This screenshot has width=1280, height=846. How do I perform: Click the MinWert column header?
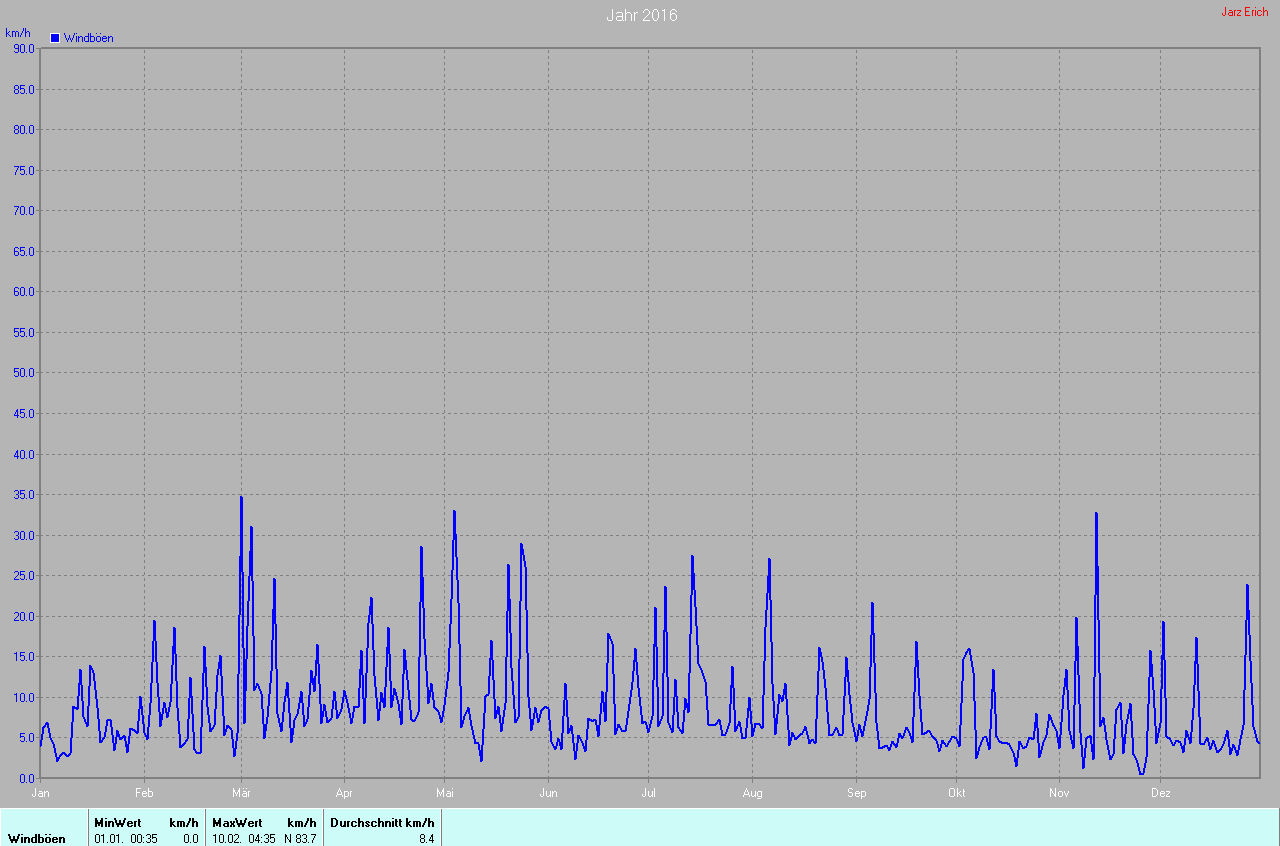point(118,823)
